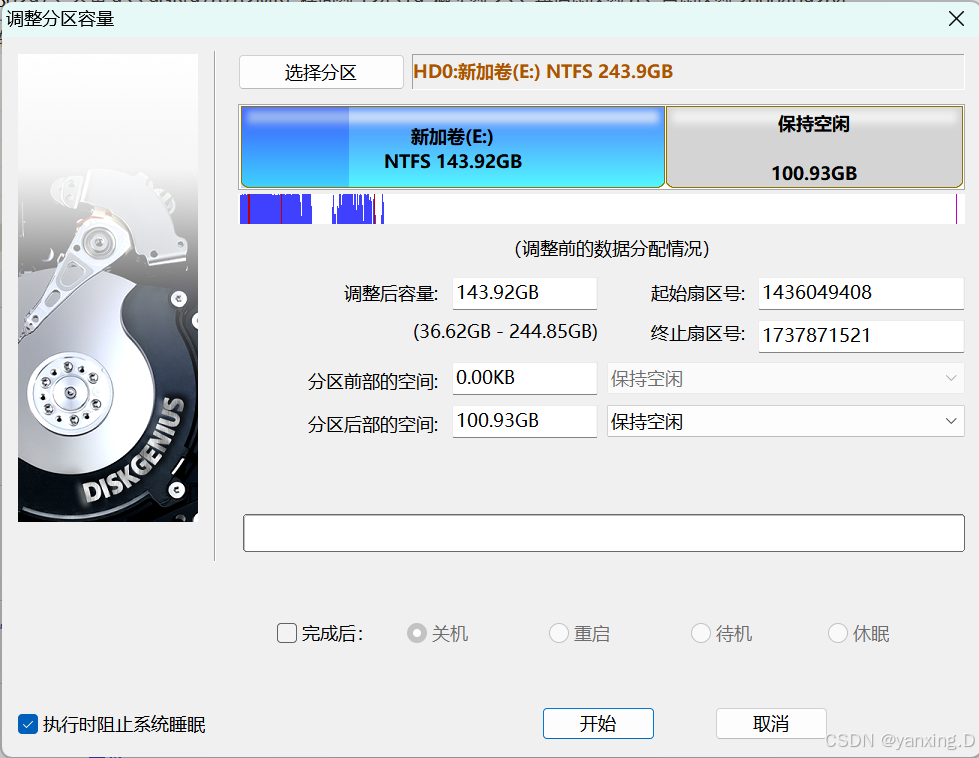Screen dimensions: 979x758
Task: Choose 重启 restart after completion
Action: 558,633
